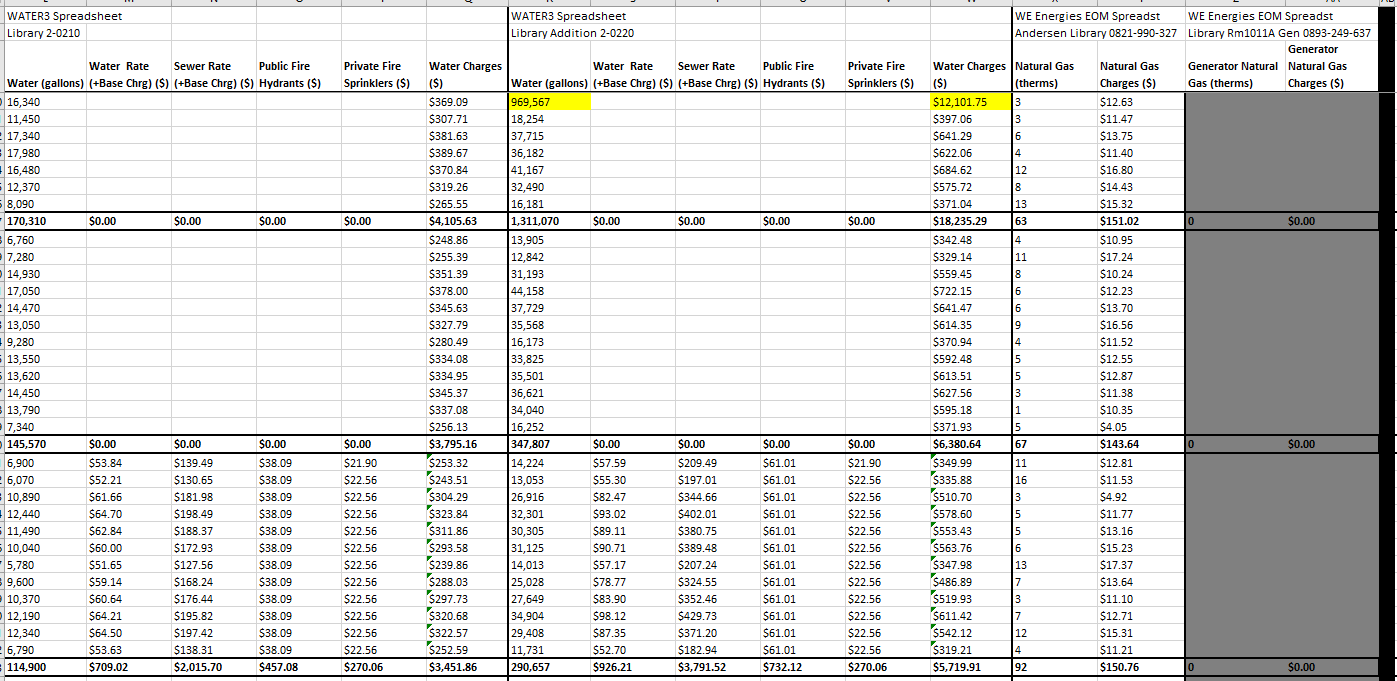Select the cell containing 41,167
The image size is (1397, 681).
tap(550, 170)
